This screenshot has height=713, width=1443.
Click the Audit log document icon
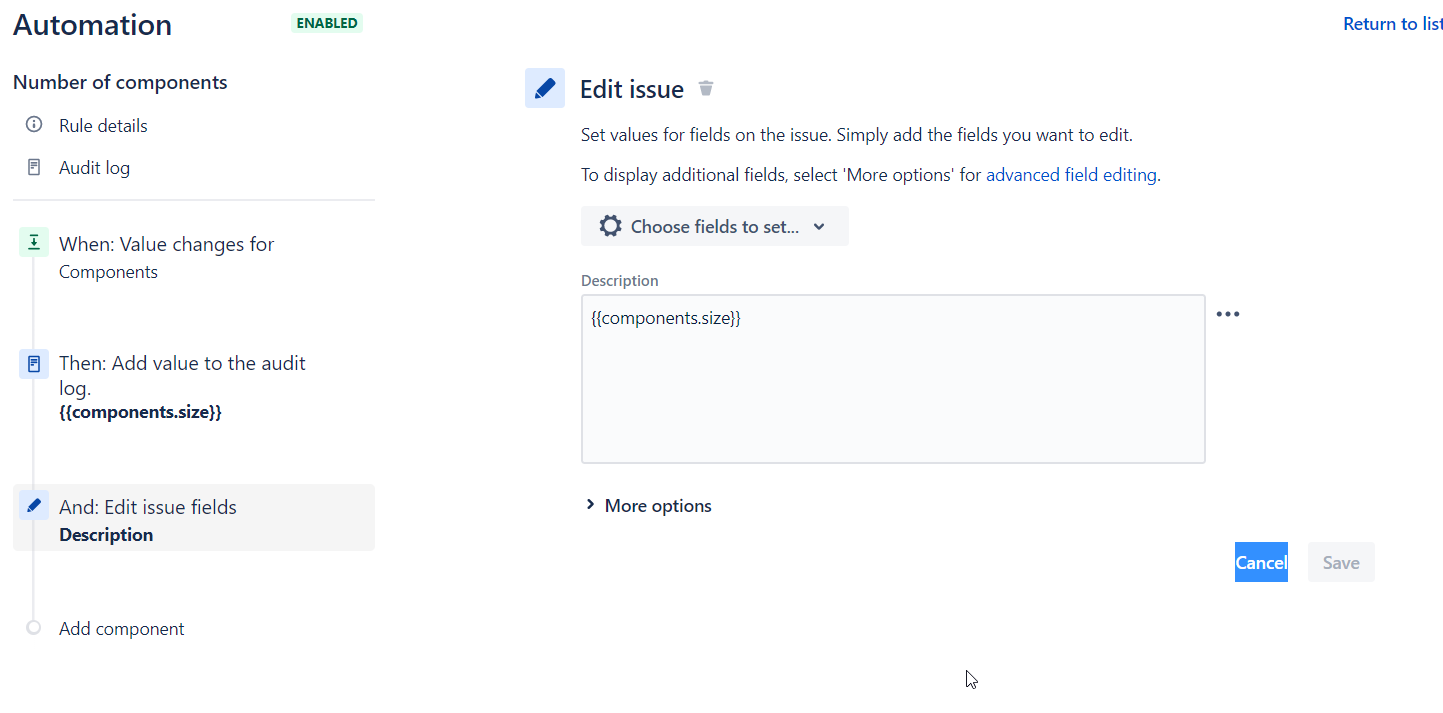click(33, 167)
